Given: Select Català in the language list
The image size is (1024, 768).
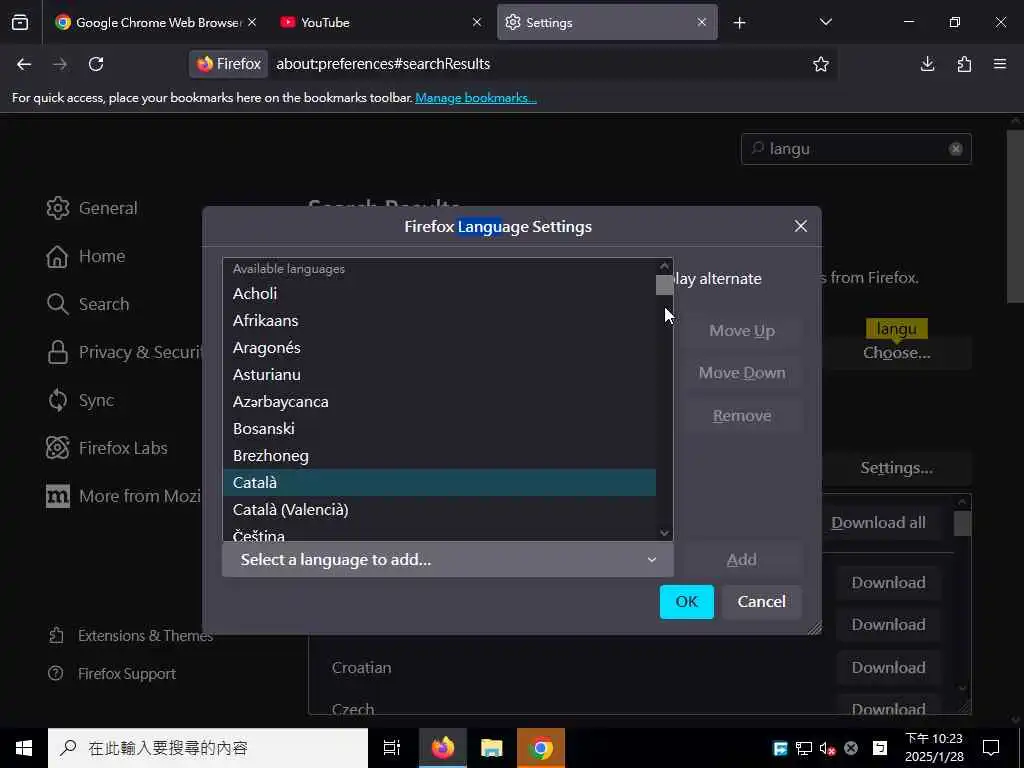Looking at the screenshot, I should point(439,483).
